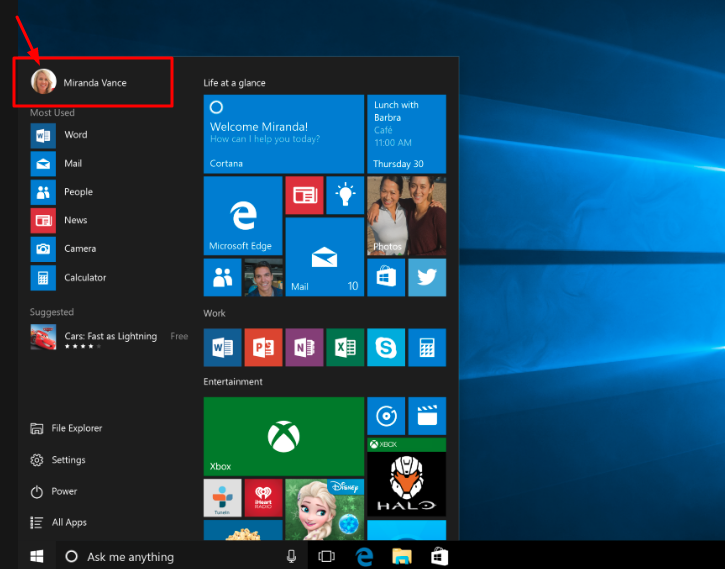The width and height of the screenshot is (725, 569).
Task: Launch the OneNote tile
Action: point(304,347)
